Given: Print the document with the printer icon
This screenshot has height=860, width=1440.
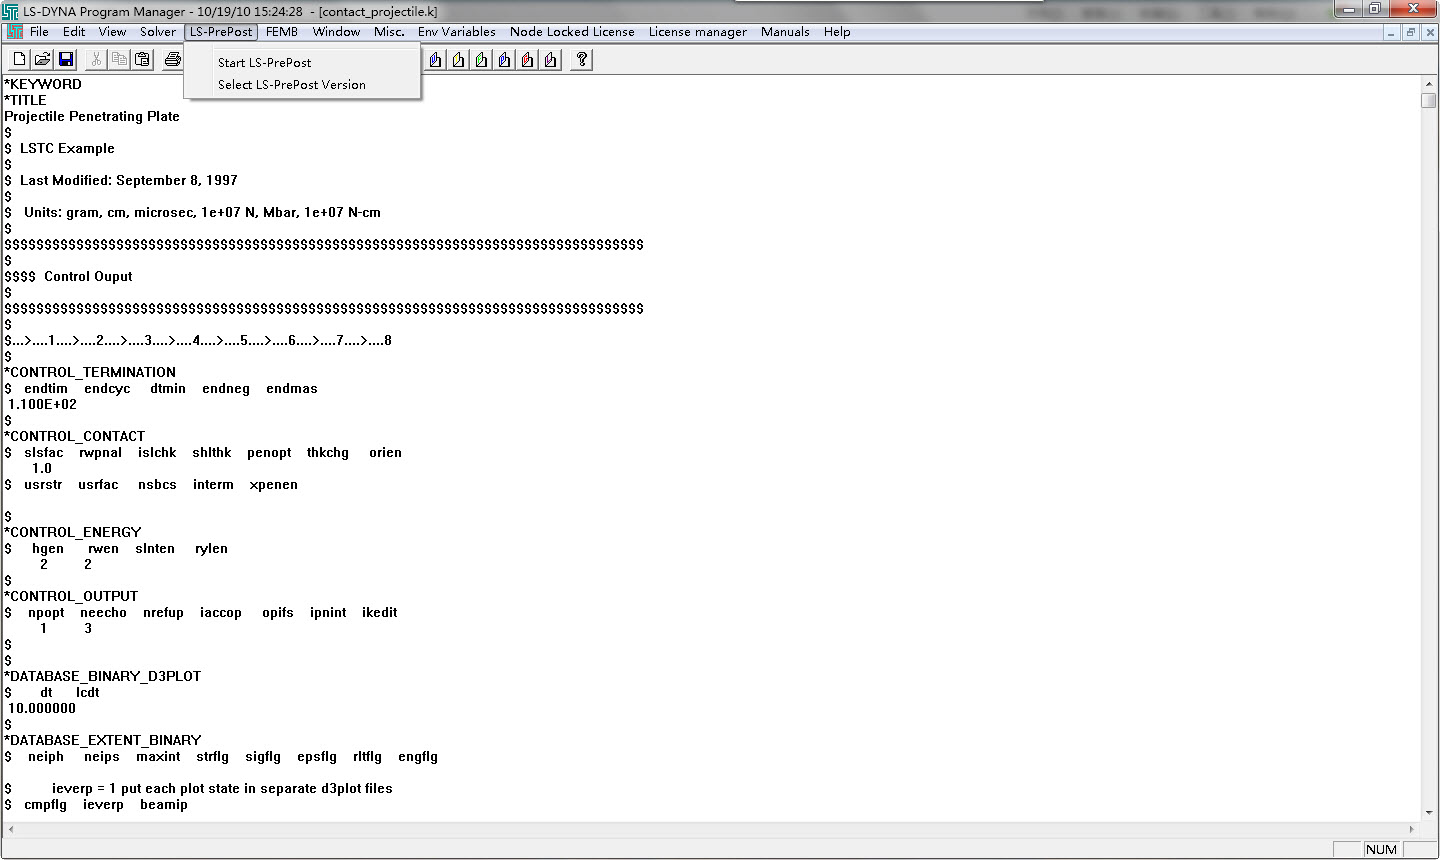Looking at the screenshot, I should click(x=172, y=60).
